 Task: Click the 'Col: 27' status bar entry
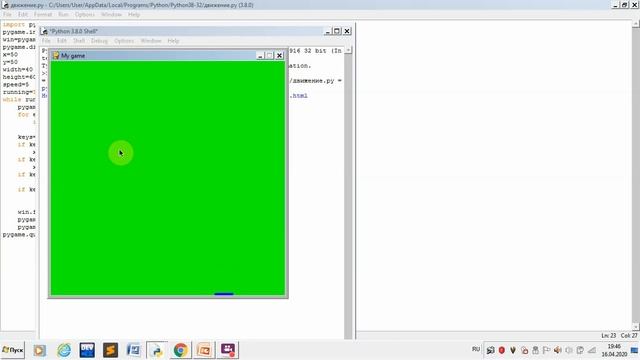(x=629, y=336)
